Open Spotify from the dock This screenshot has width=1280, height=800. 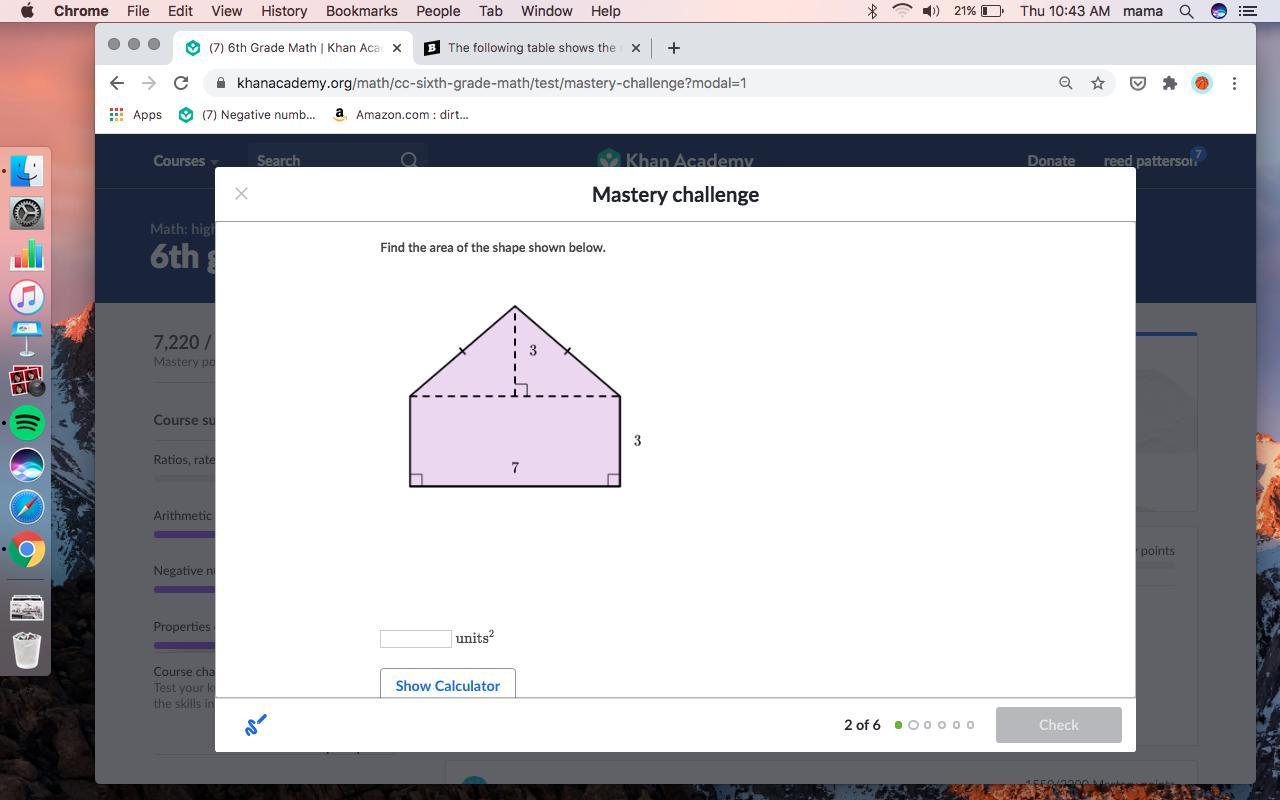pyautogui.click(x=27, y=423)
